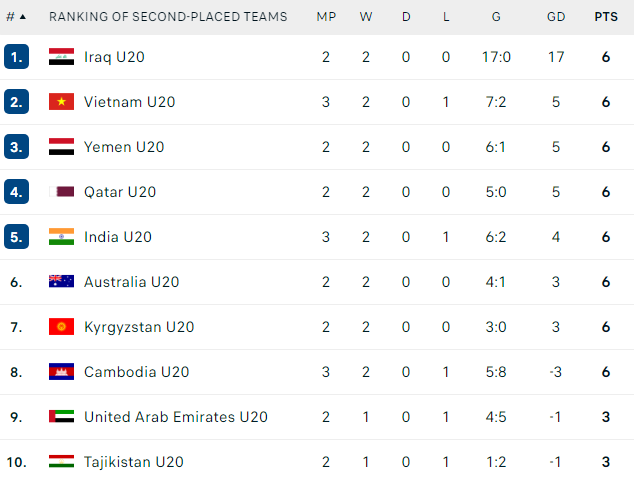Click the Vietnam flag icon

click(x=61, y=101)
